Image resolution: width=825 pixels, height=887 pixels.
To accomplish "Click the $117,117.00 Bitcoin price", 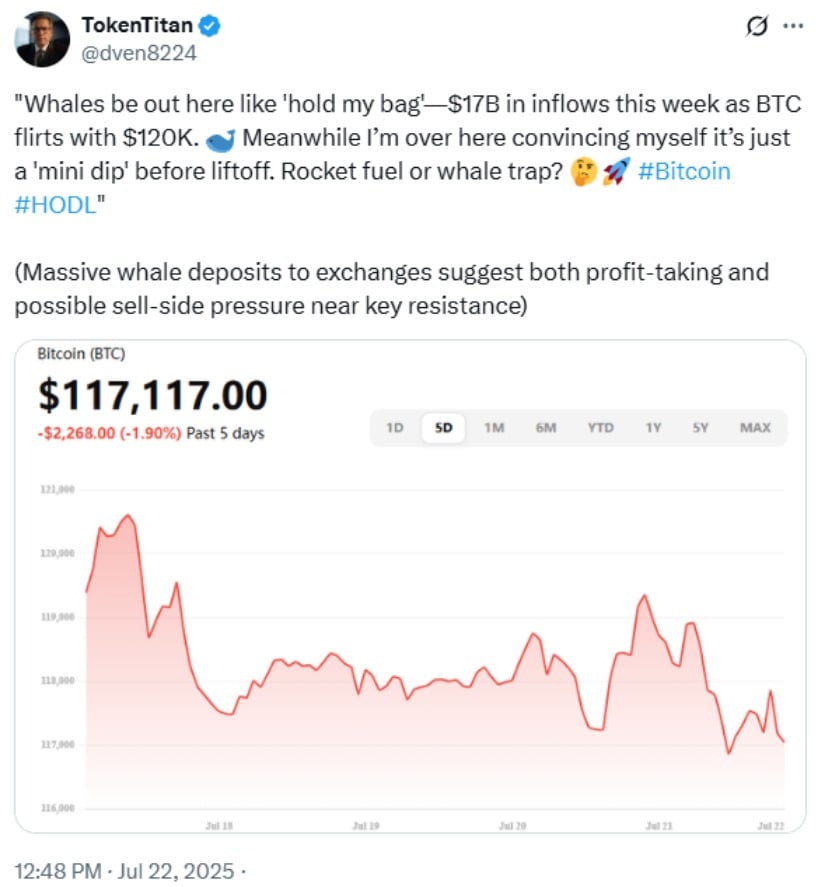I will 153,395.
